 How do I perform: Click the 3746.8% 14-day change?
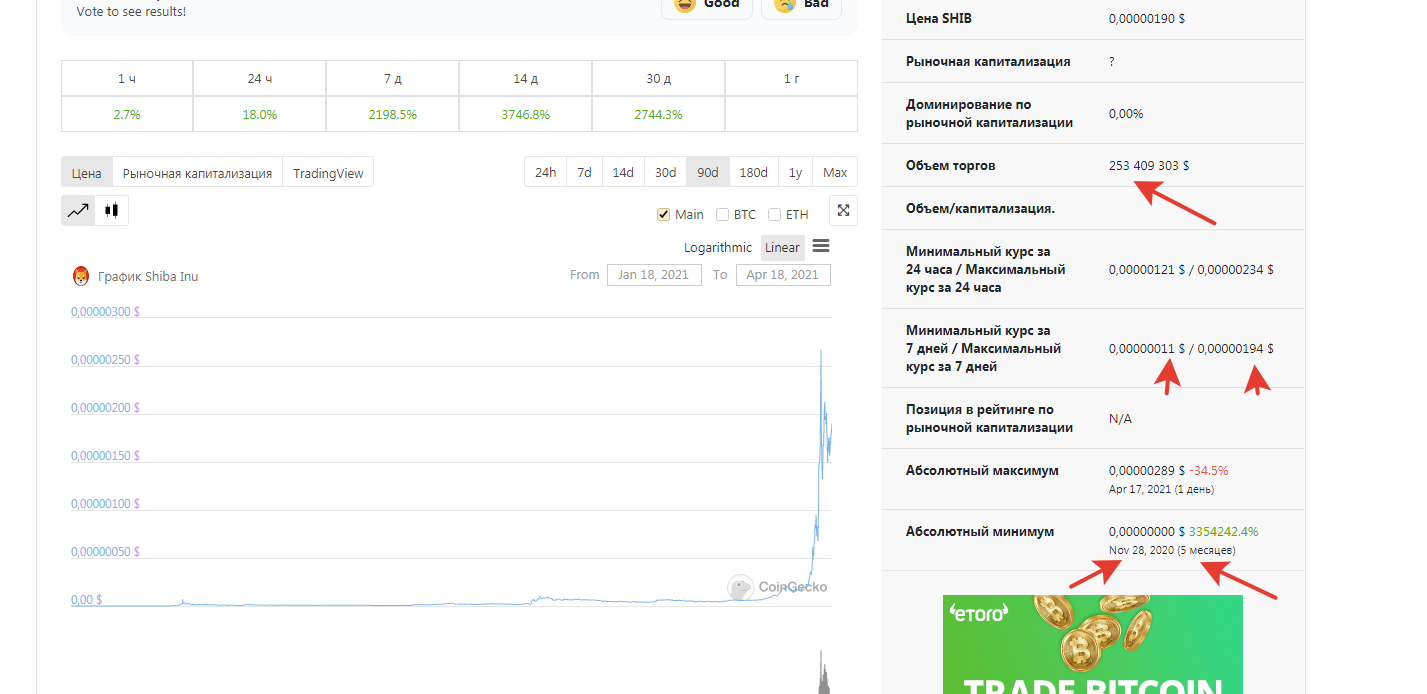tap(525, 114)
